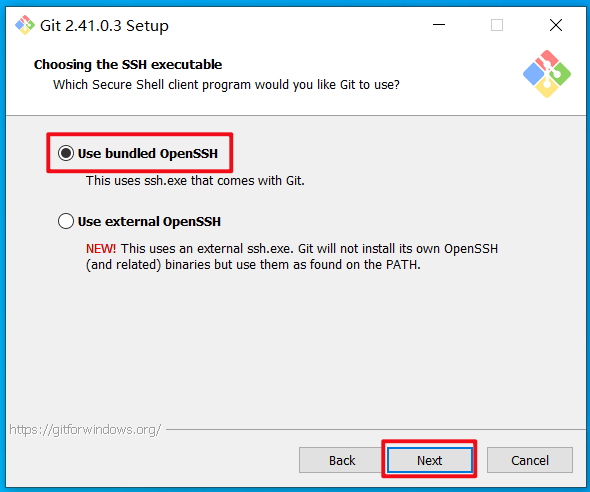Close the Git Setup window

click(x=556, y=25)
